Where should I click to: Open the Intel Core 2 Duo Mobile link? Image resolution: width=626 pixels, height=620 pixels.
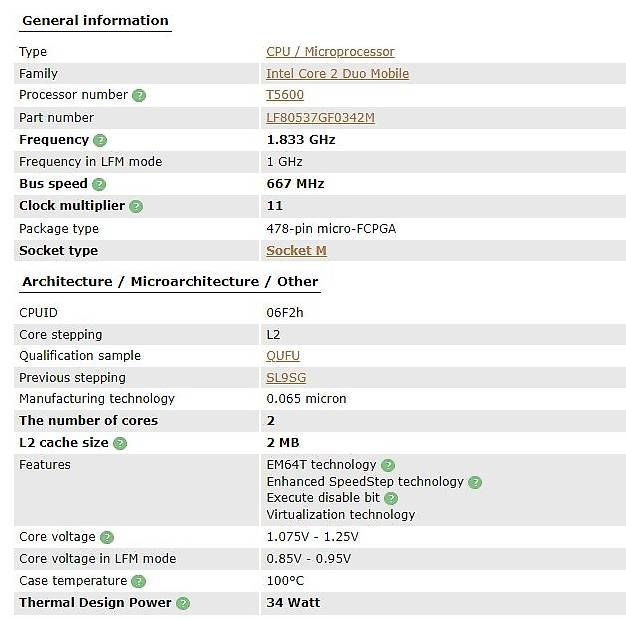tap(337, 74)
